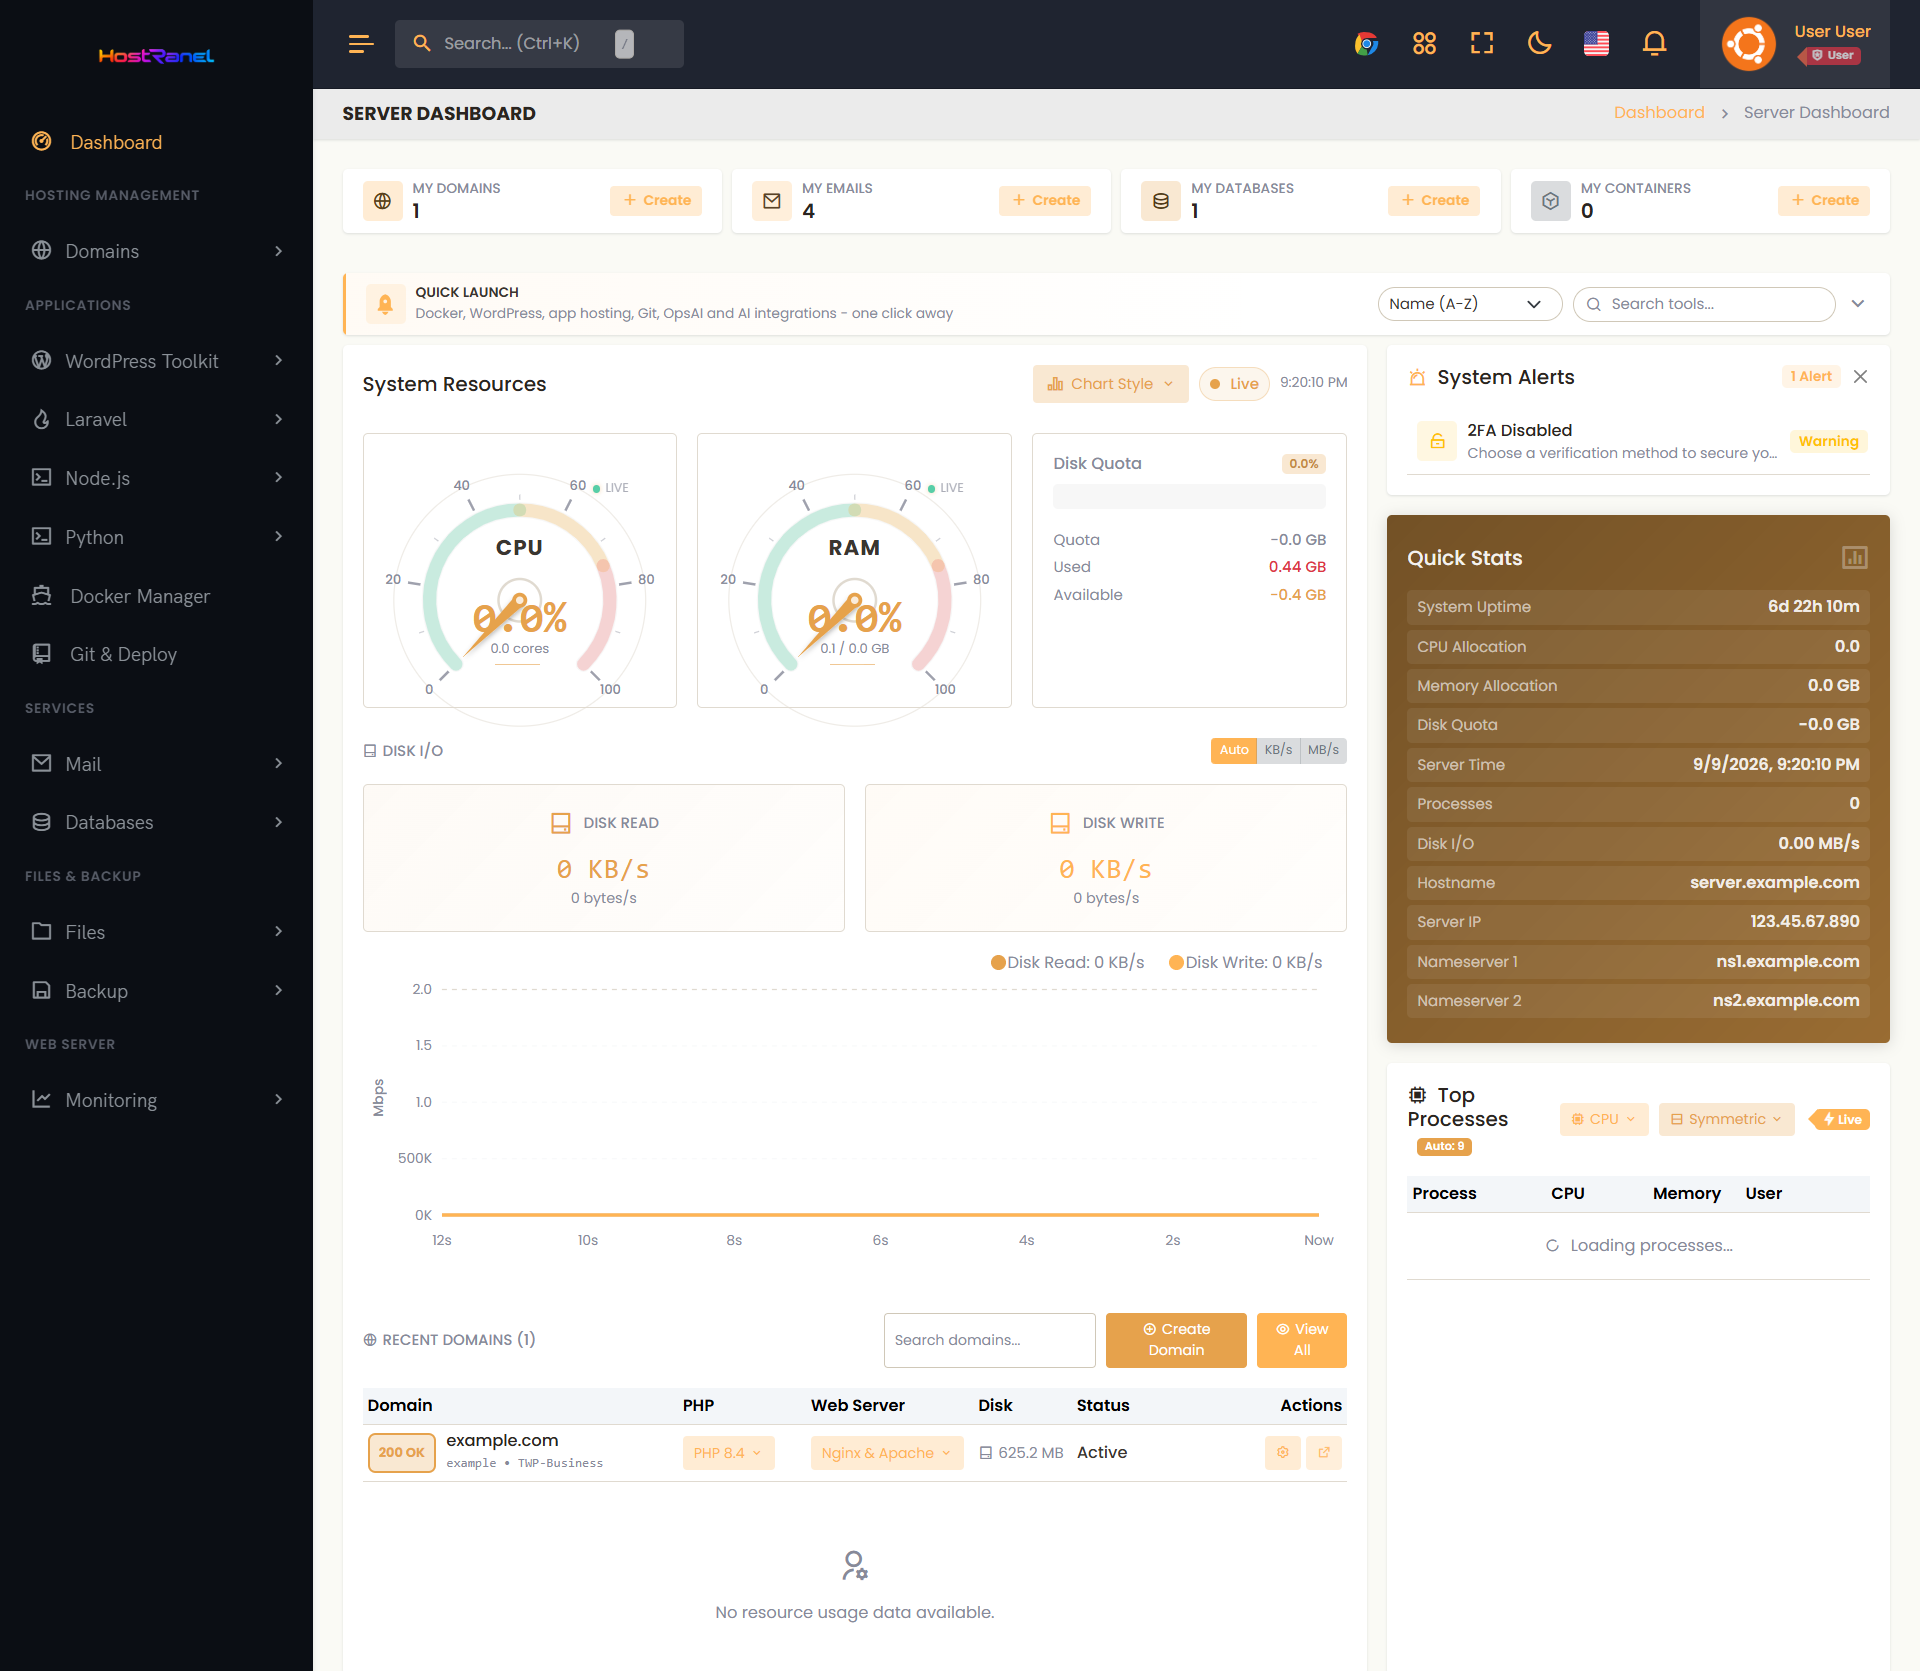Open the Name (A-Z) sort dropdown
Viewport: 1920px width, 1671px height.
[1469, 304]
